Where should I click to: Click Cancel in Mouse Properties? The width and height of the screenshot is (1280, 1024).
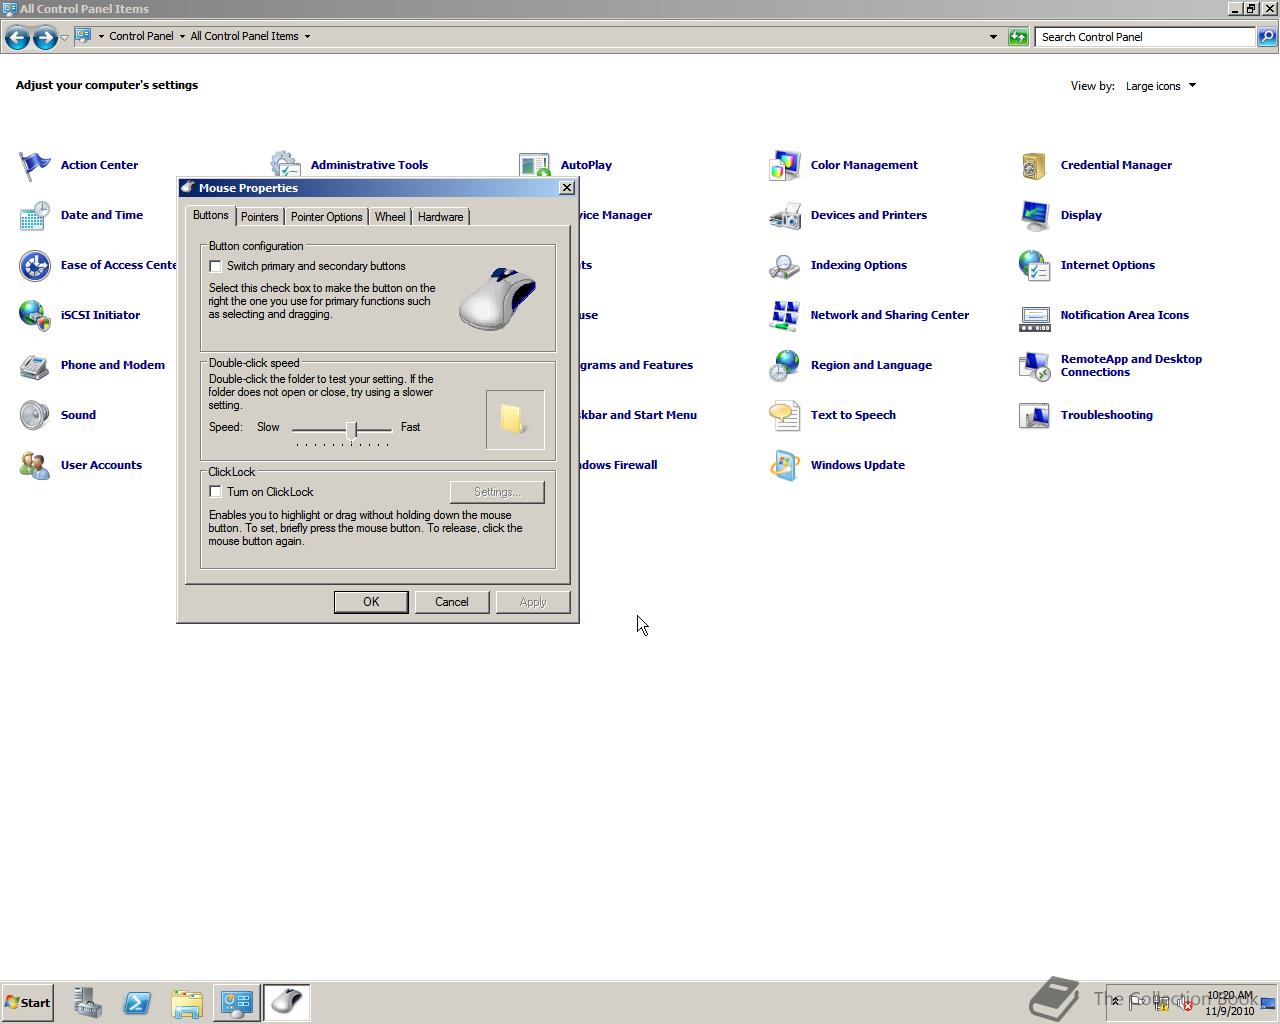point(452,602)
